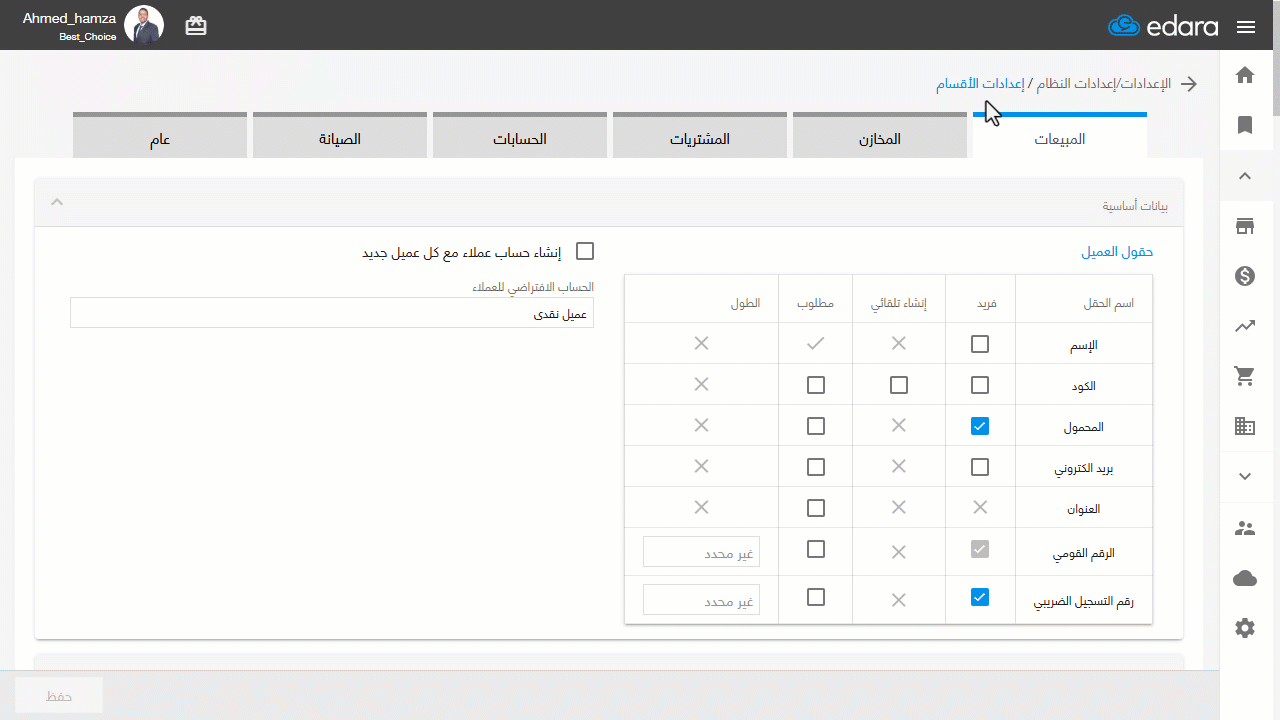Open the إعدادات الأقسام breadcrumb link
The image size is (1280, 720).
tap(980, 84)
